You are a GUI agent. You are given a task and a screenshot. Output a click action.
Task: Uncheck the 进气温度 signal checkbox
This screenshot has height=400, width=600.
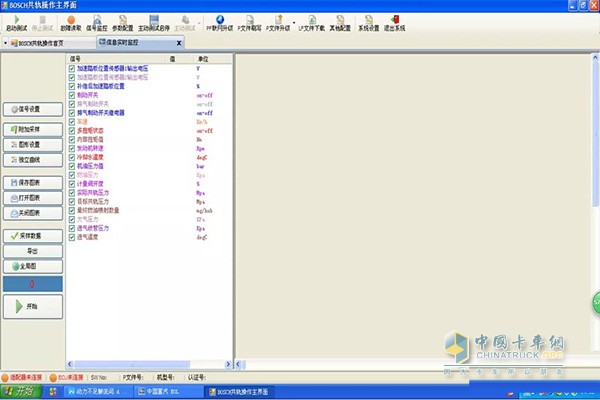point(72,237)
